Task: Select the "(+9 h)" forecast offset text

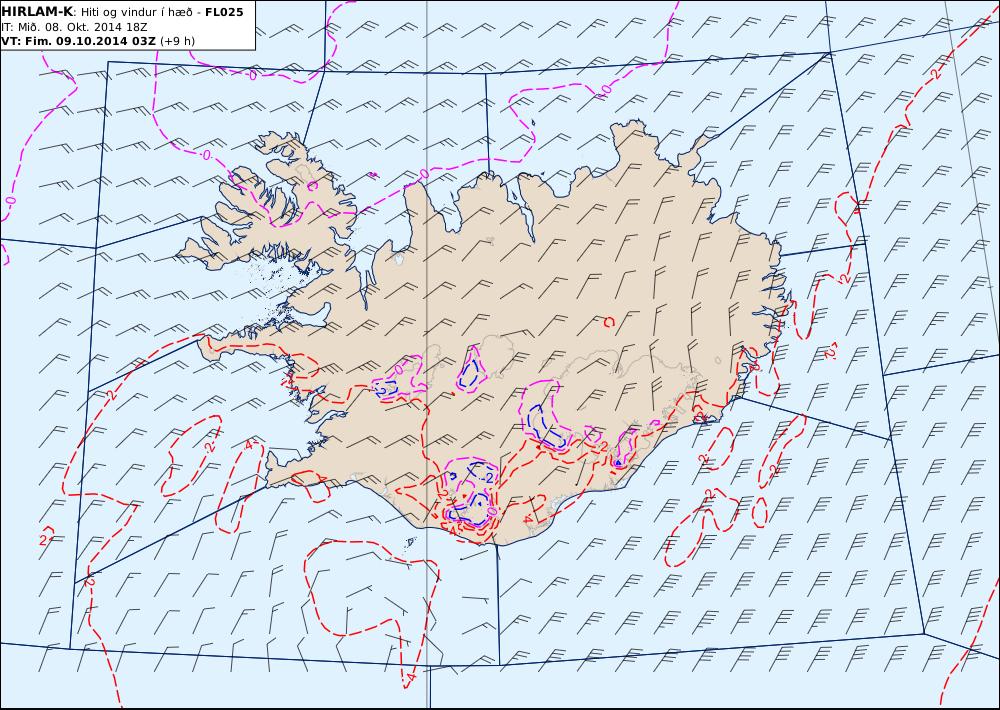Action: tap(177, 41)
